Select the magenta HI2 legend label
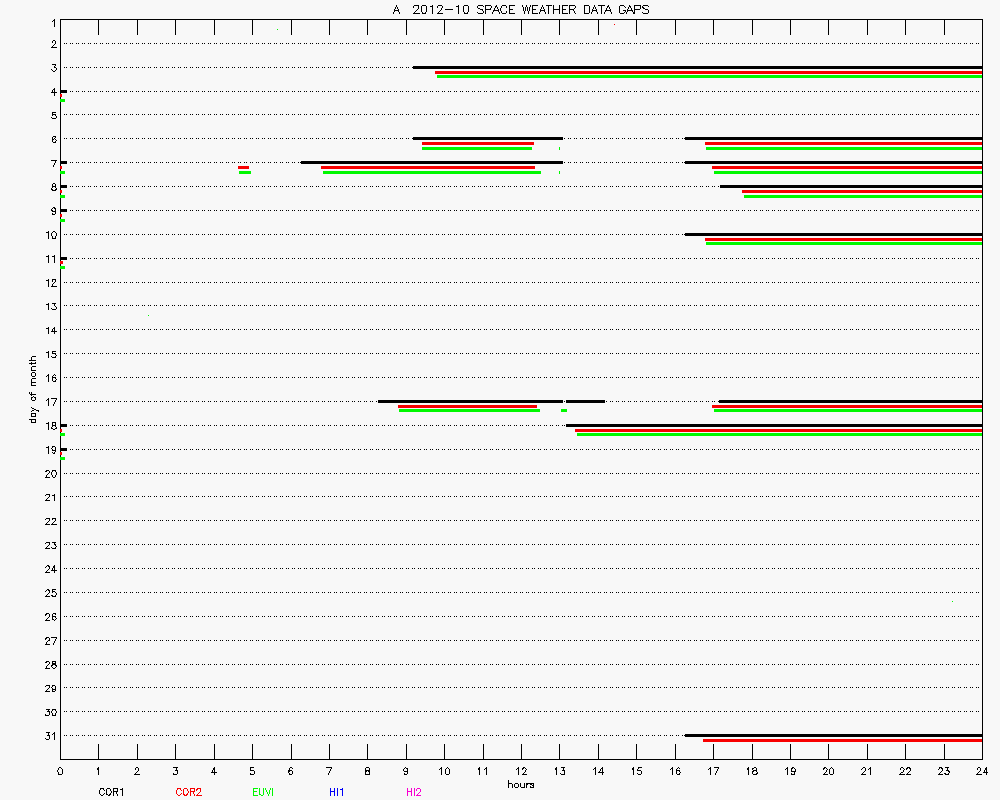This screenshot has height=800, width=1000. (x=414, y=792)
